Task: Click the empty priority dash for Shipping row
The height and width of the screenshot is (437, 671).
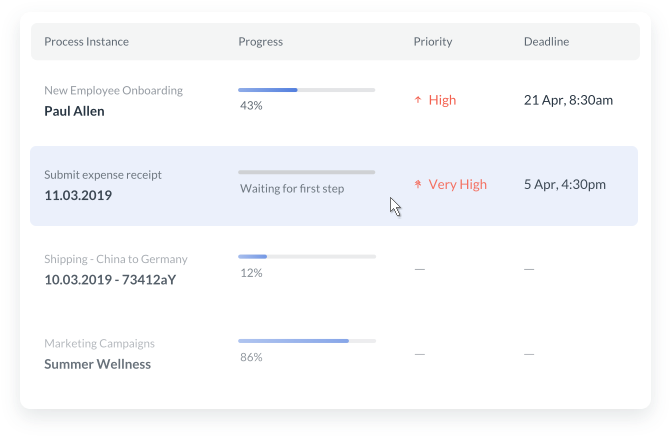Action: 420,269
